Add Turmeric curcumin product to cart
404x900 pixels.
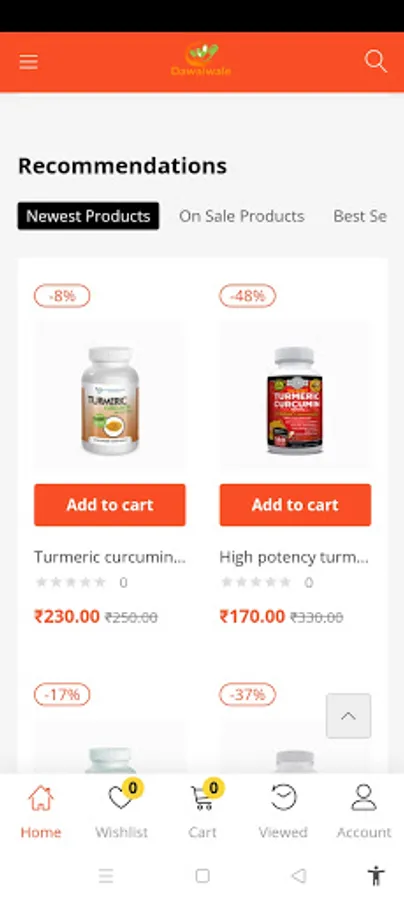click(110, 505)
